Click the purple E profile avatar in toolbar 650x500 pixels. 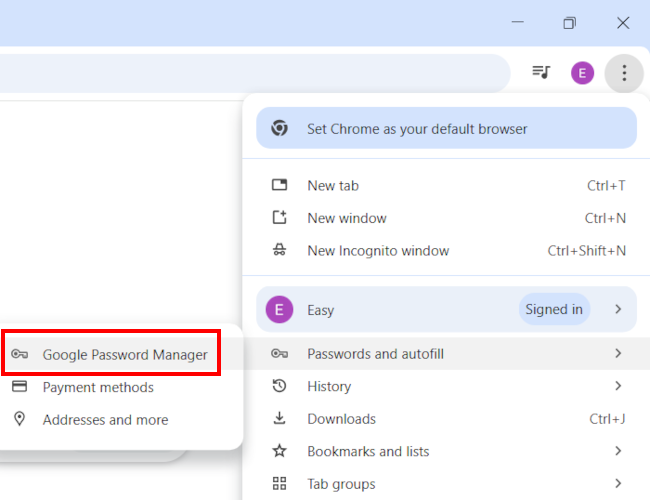point(582,73)
